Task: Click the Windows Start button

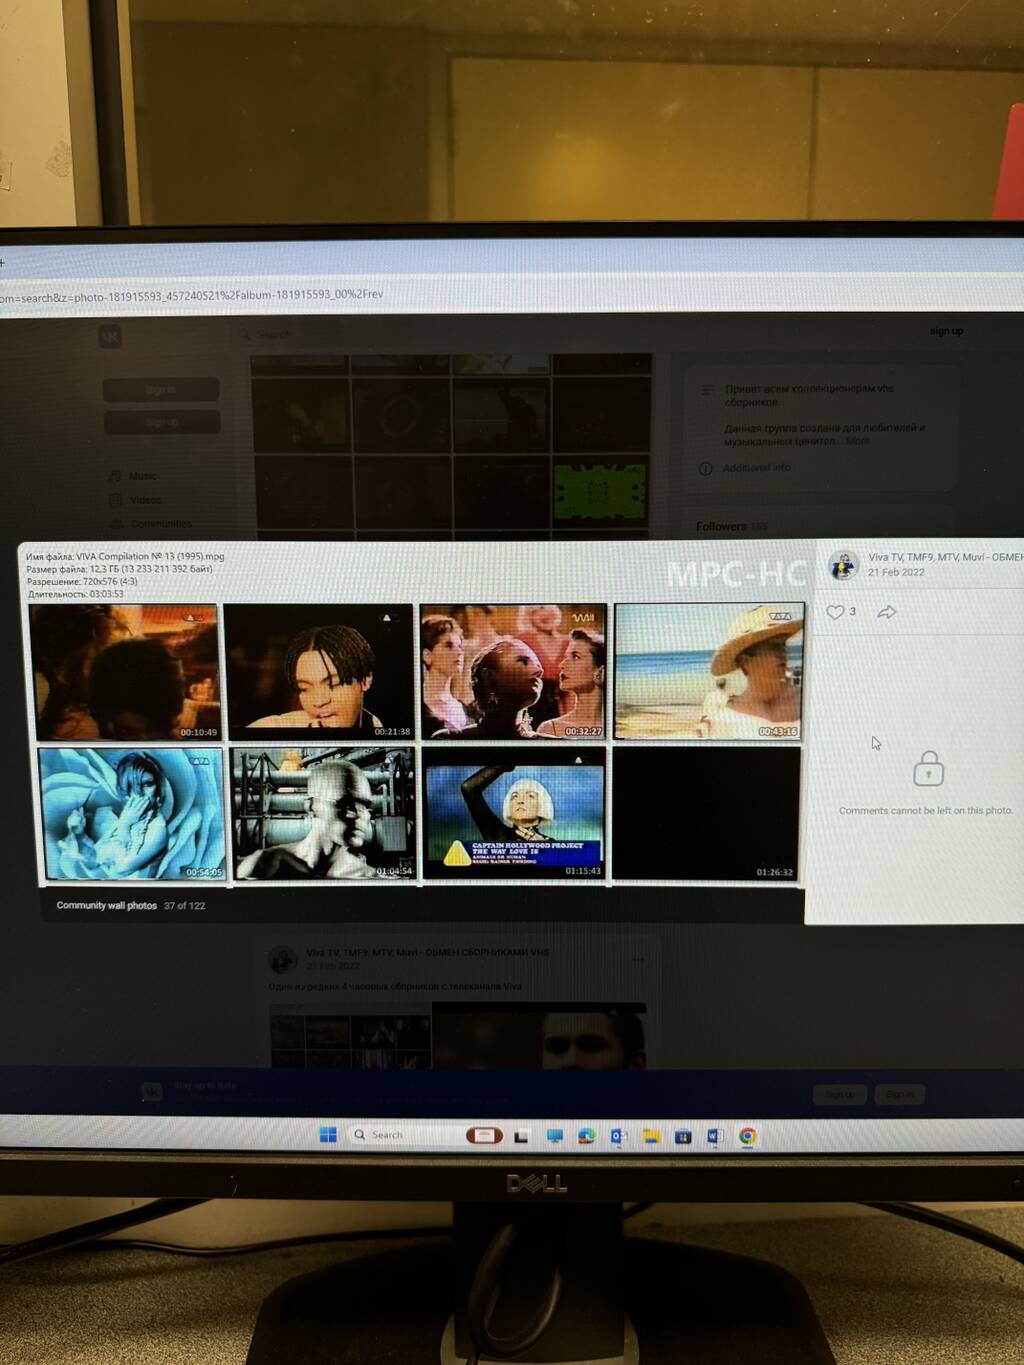Action: click(328, 1134)
